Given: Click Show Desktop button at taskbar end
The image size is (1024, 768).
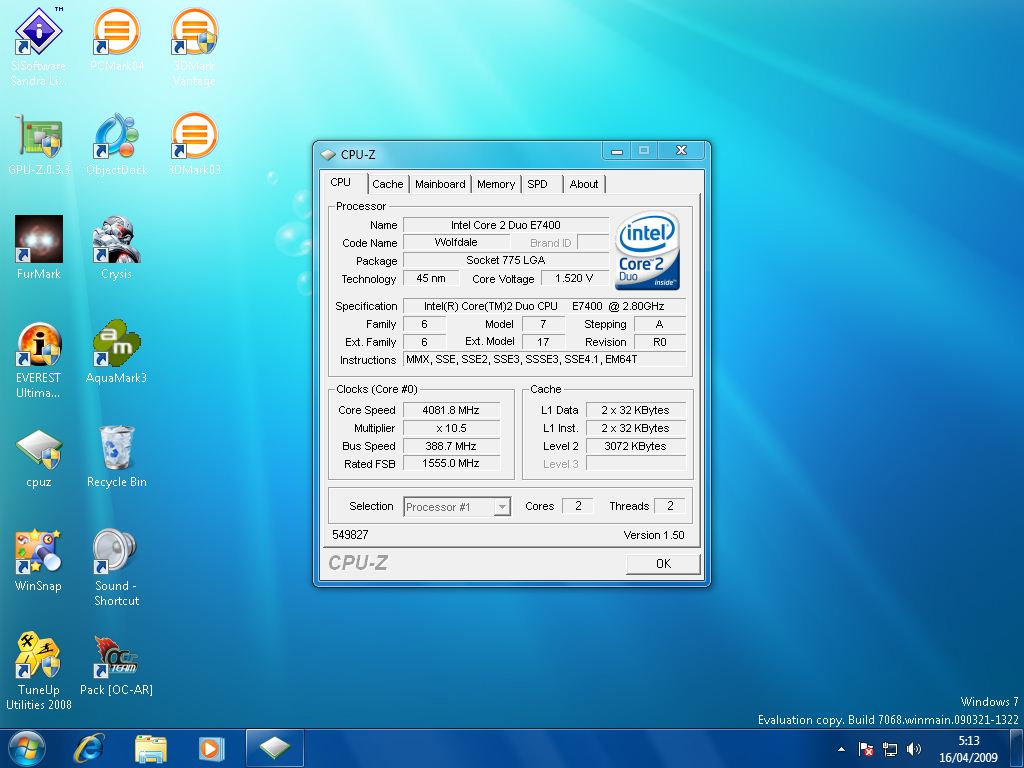Looking at the screenshot, I should tap(1017, 749).
